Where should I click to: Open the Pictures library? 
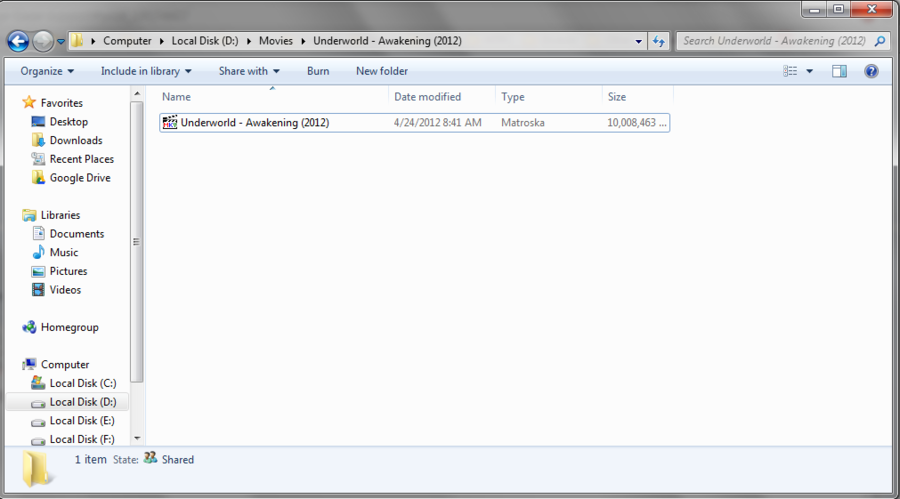pyautogui.click(x=68, y=271)
